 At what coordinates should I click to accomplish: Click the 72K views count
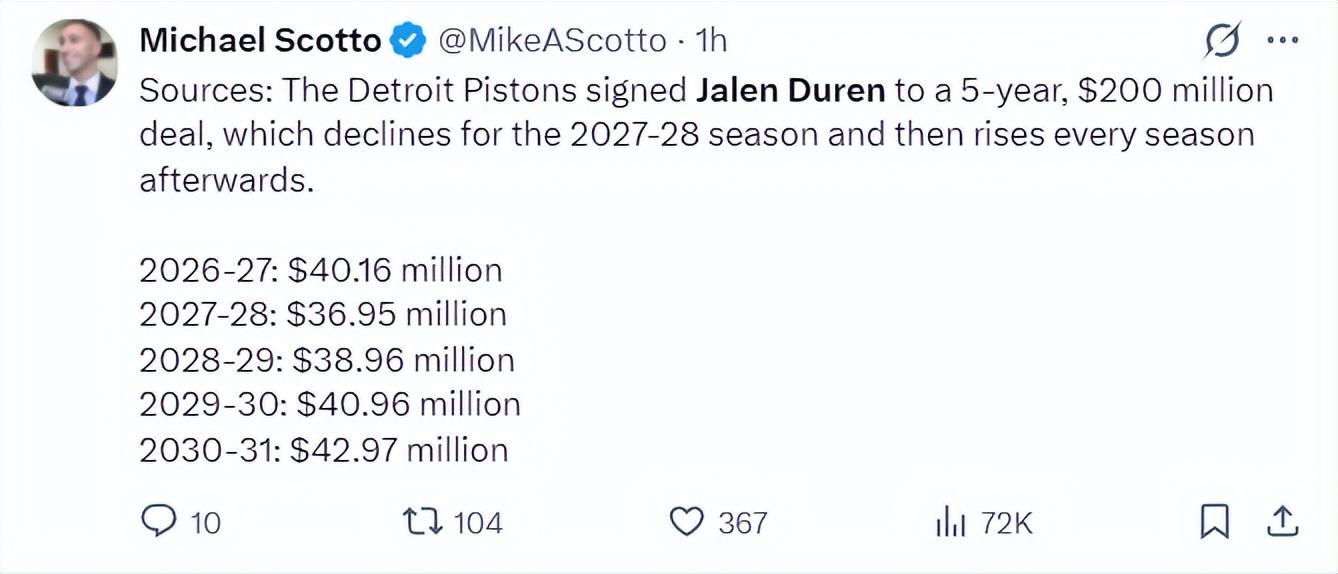[x=1005, y=522]
